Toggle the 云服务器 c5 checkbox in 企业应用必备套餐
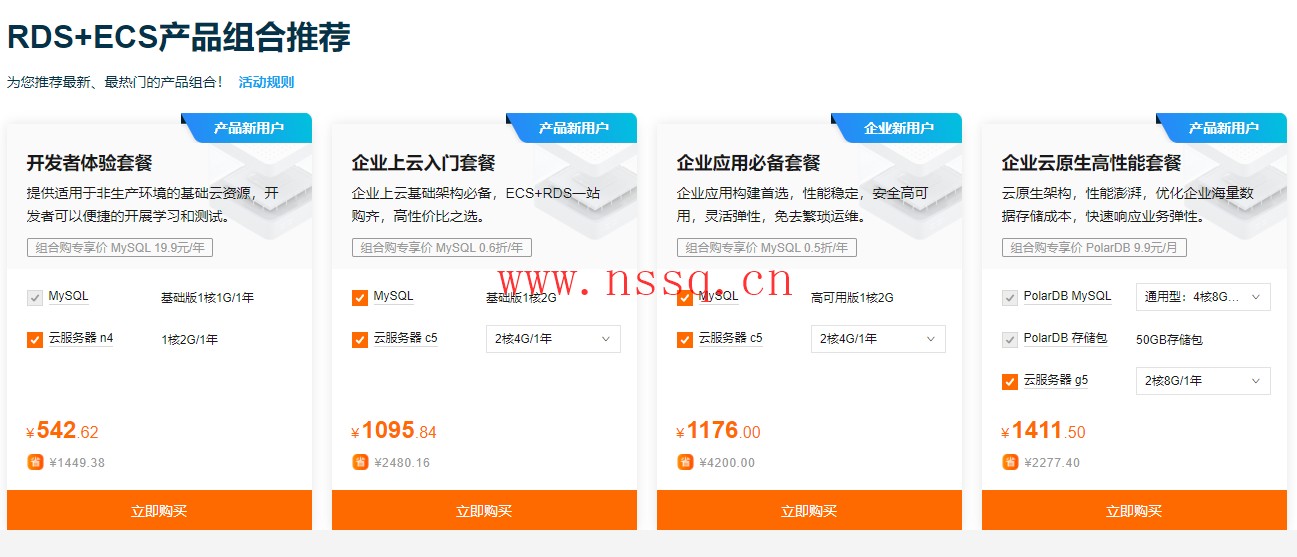This screenshot has width=1297, height=557. (x=685, y=339)
